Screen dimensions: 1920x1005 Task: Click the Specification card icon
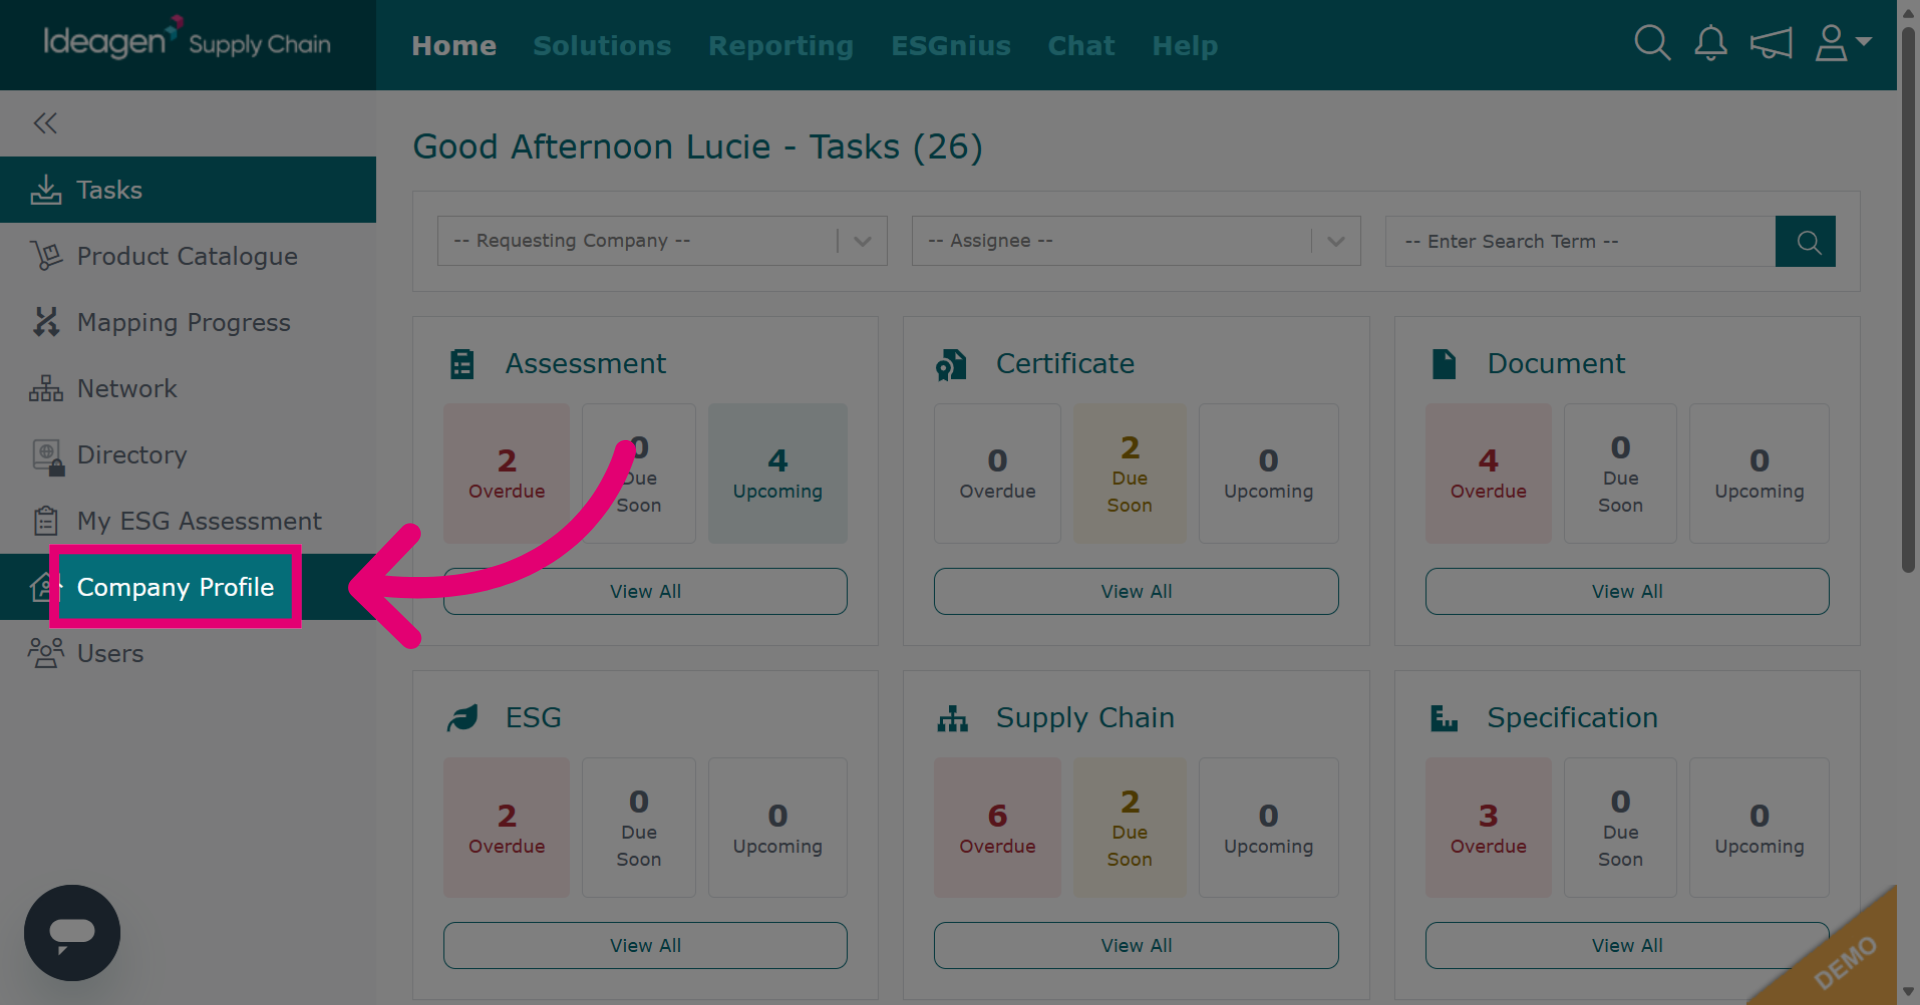1444,718
